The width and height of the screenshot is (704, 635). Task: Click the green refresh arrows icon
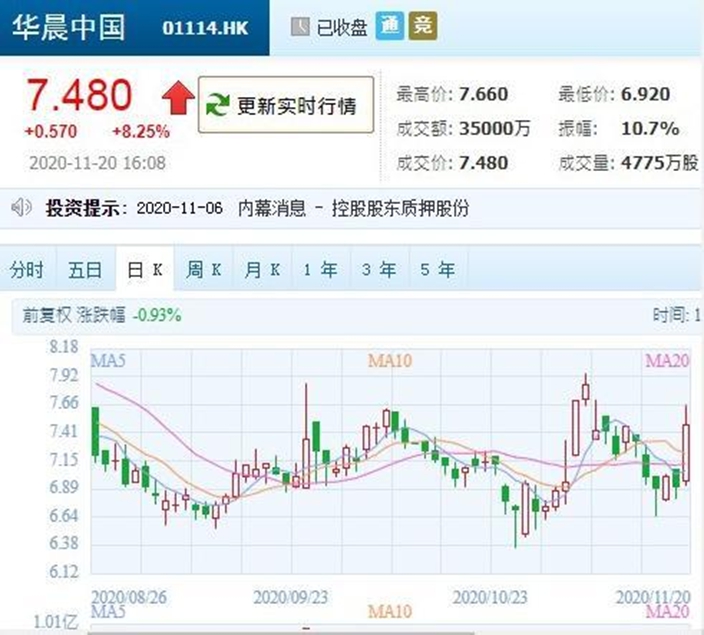218,105
